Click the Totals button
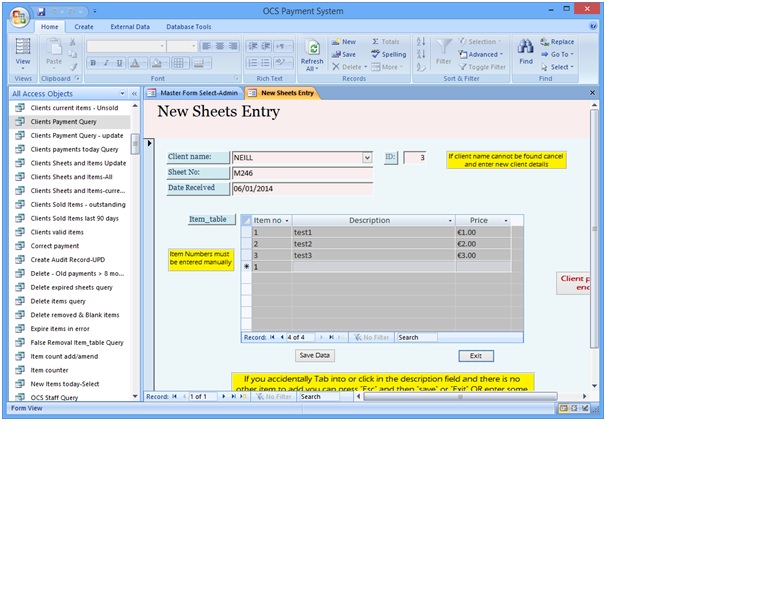The image size is (768, 614). (x=386, y=42)
